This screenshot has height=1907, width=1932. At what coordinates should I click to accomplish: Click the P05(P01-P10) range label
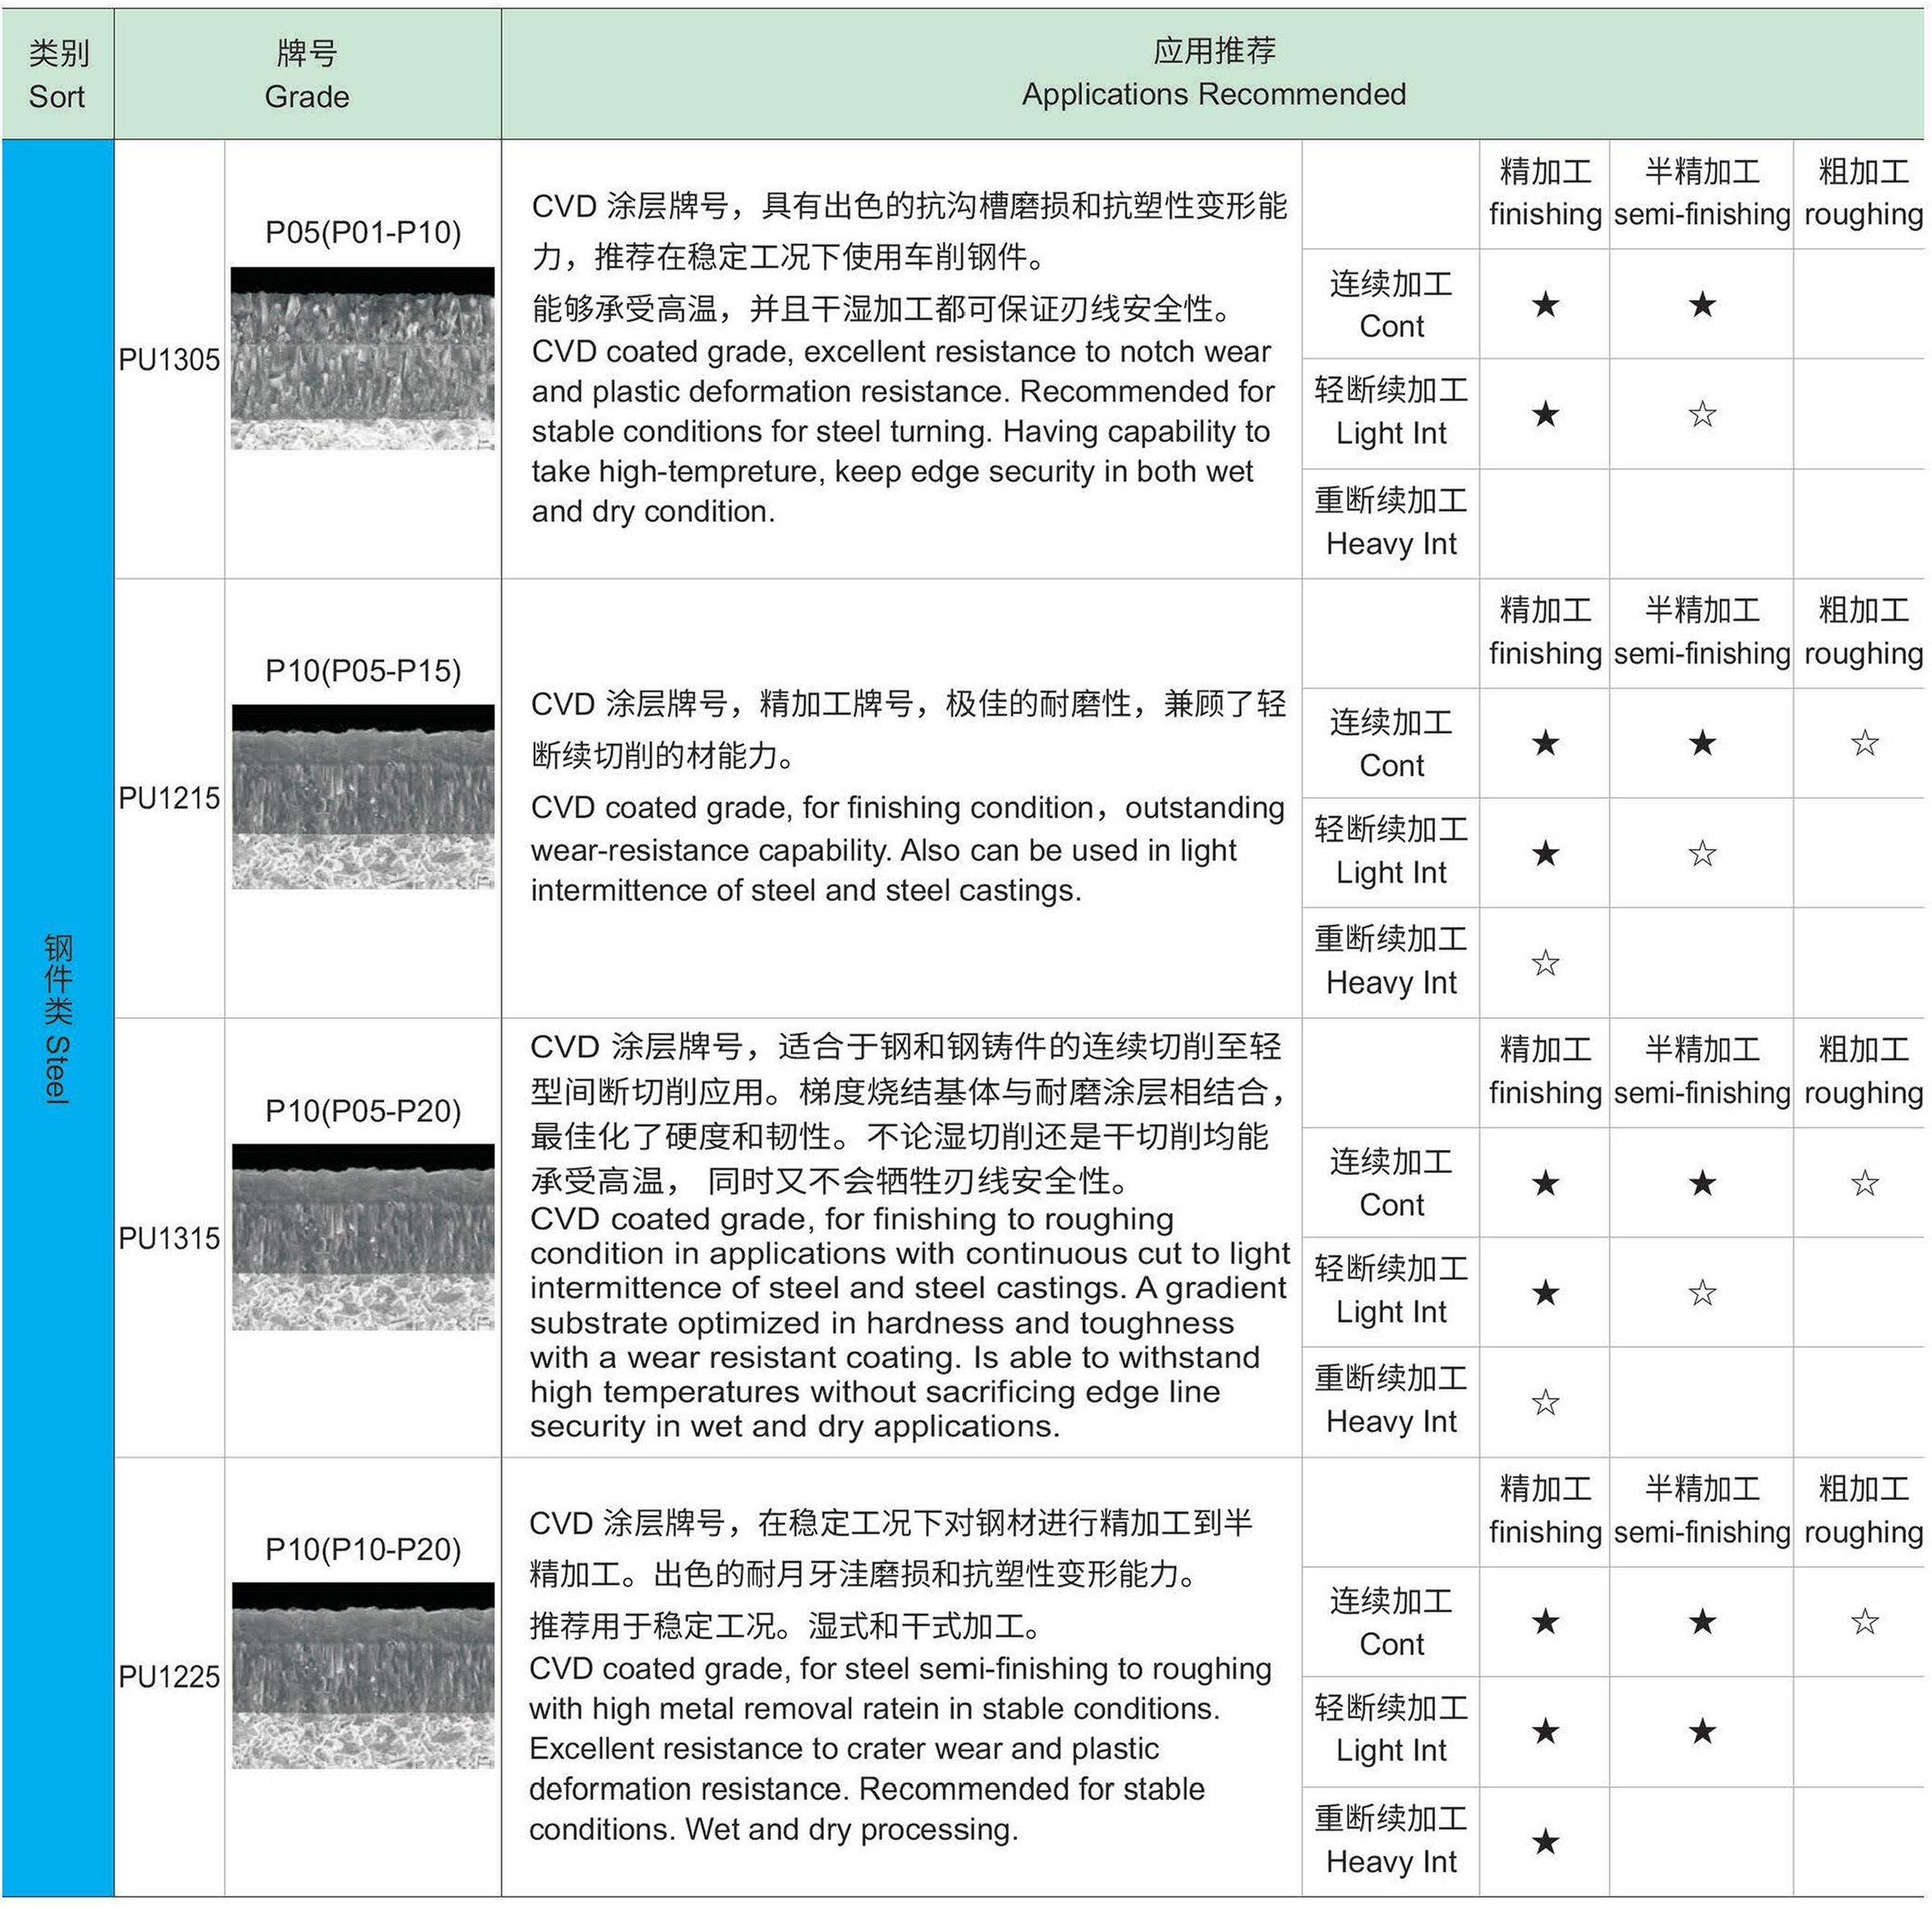click(363, 232)
